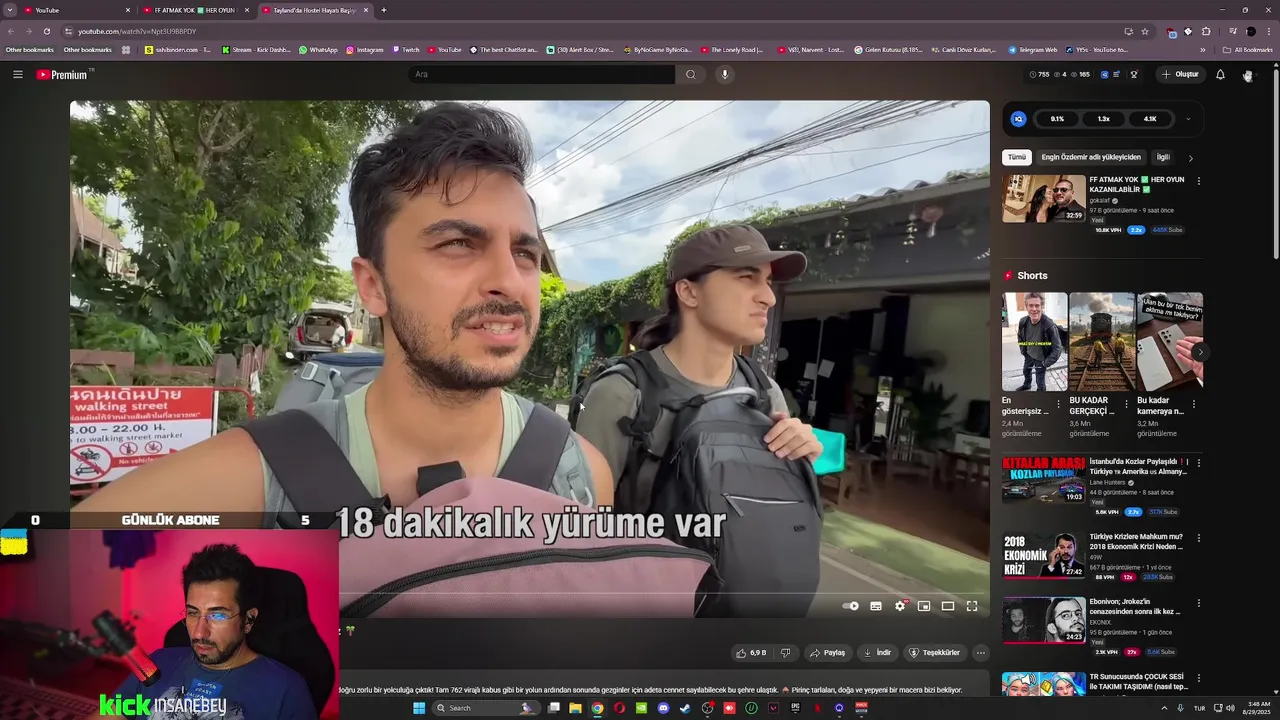Screen dimensions: 1280x720
Task: Click the Oluştur create button
Action: [x=1180, y=74]
